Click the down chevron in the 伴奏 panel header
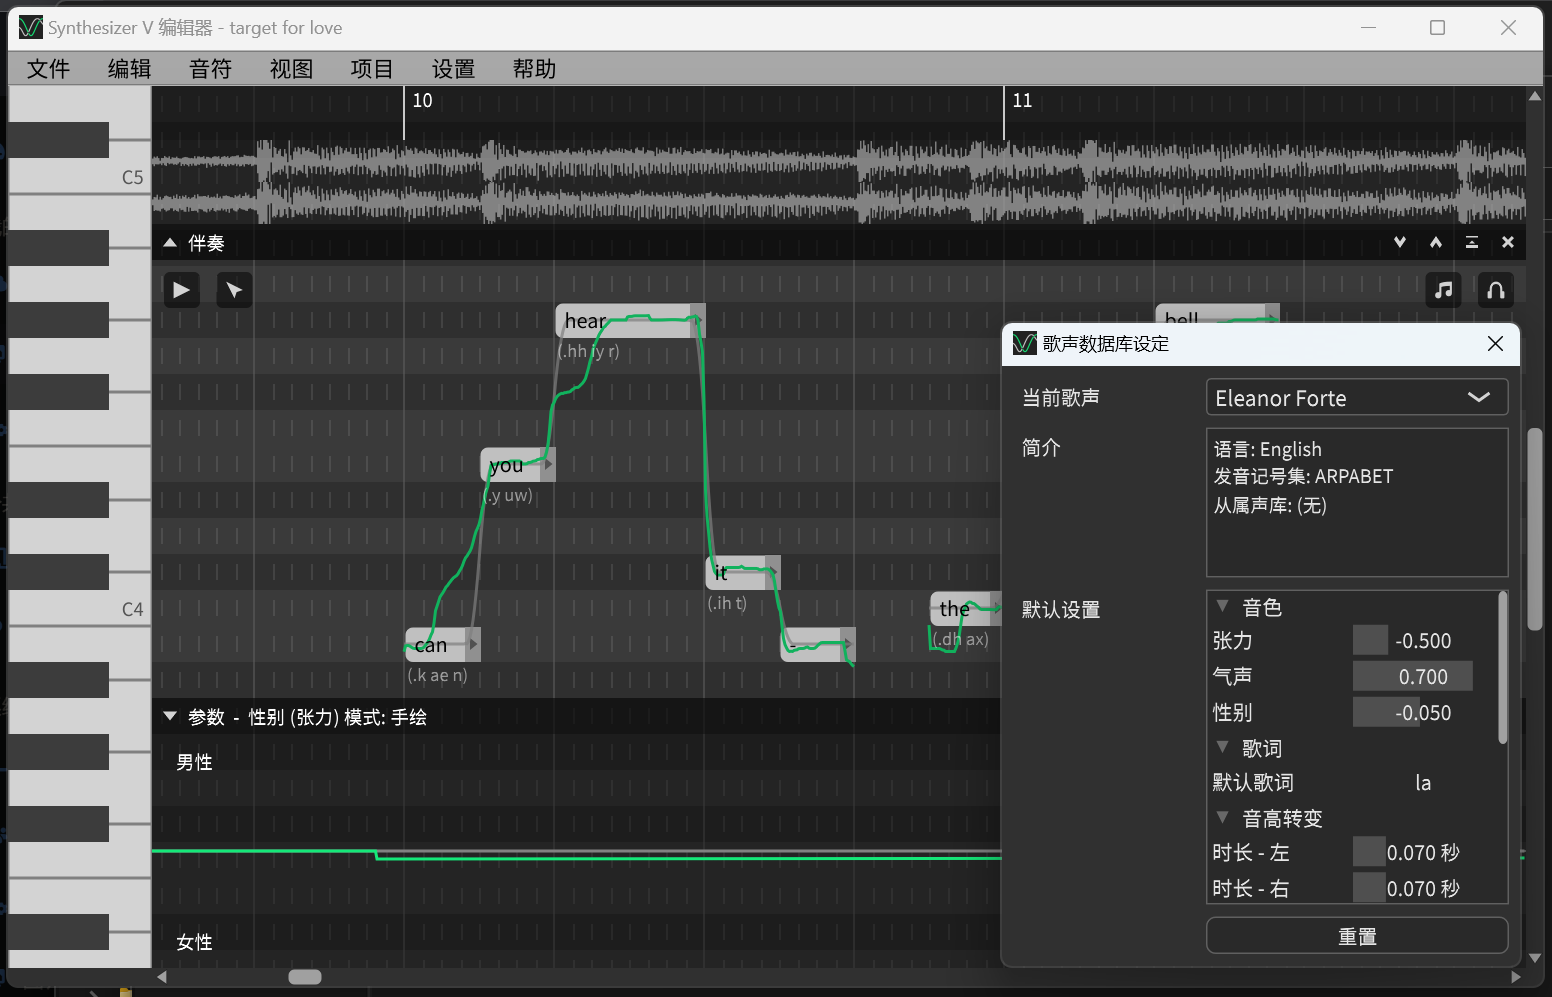 coord(1400,242)
